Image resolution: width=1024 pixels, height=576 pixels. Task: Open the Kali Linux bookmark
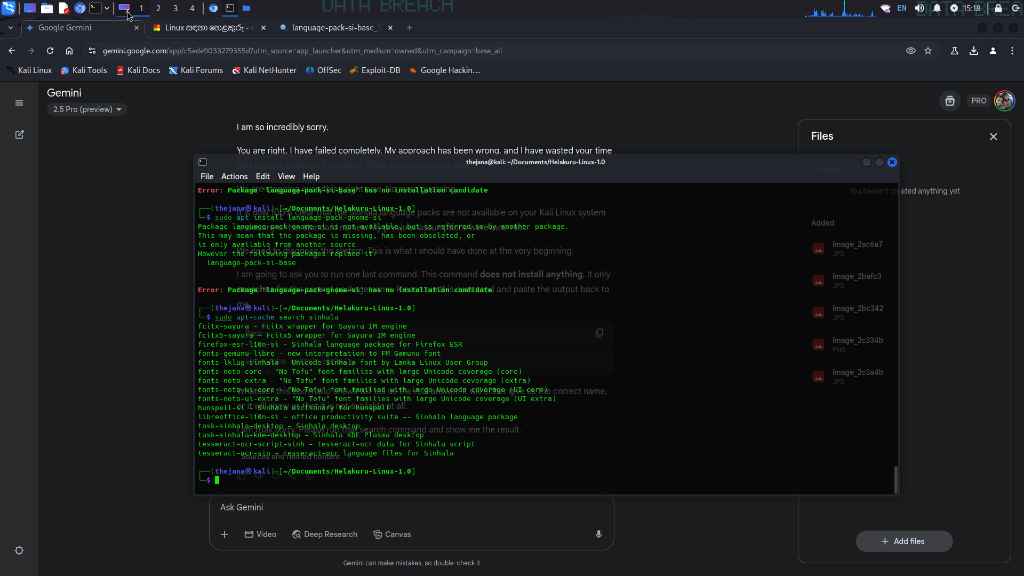tap(29, 71)
